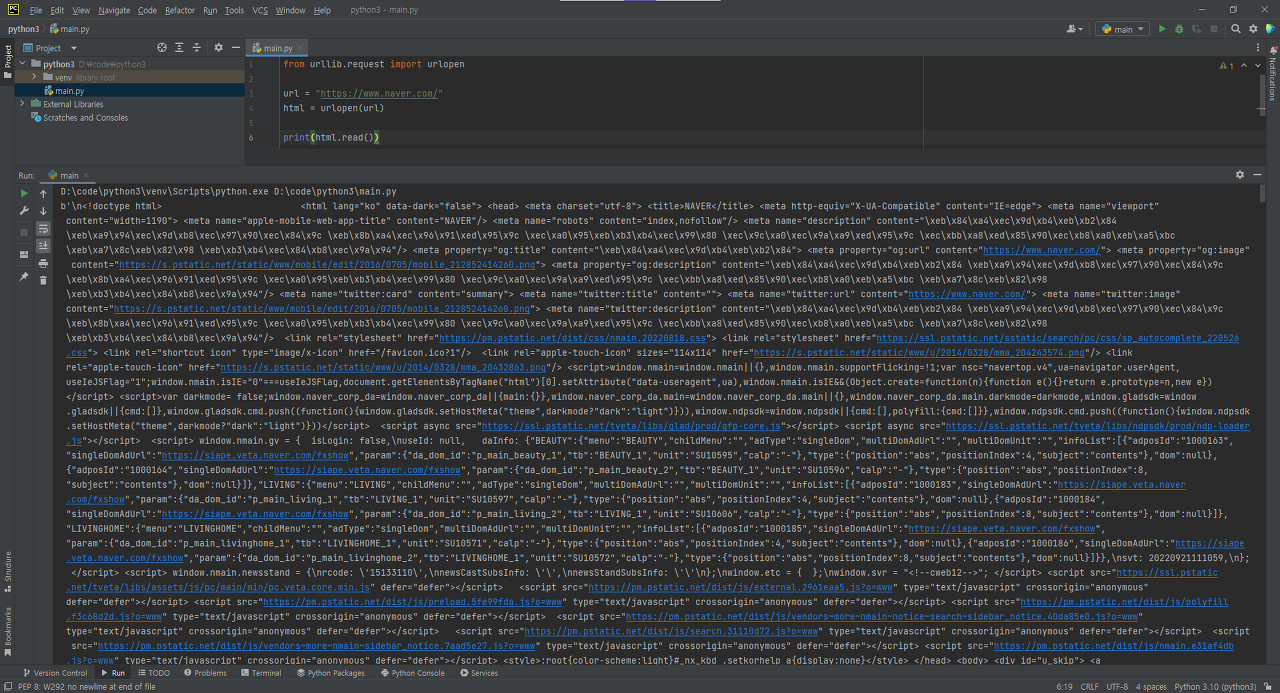The height and width of the screenshot is (693, 1280).
Task: Close the main.py editor tab
Action: coord(301,47)
